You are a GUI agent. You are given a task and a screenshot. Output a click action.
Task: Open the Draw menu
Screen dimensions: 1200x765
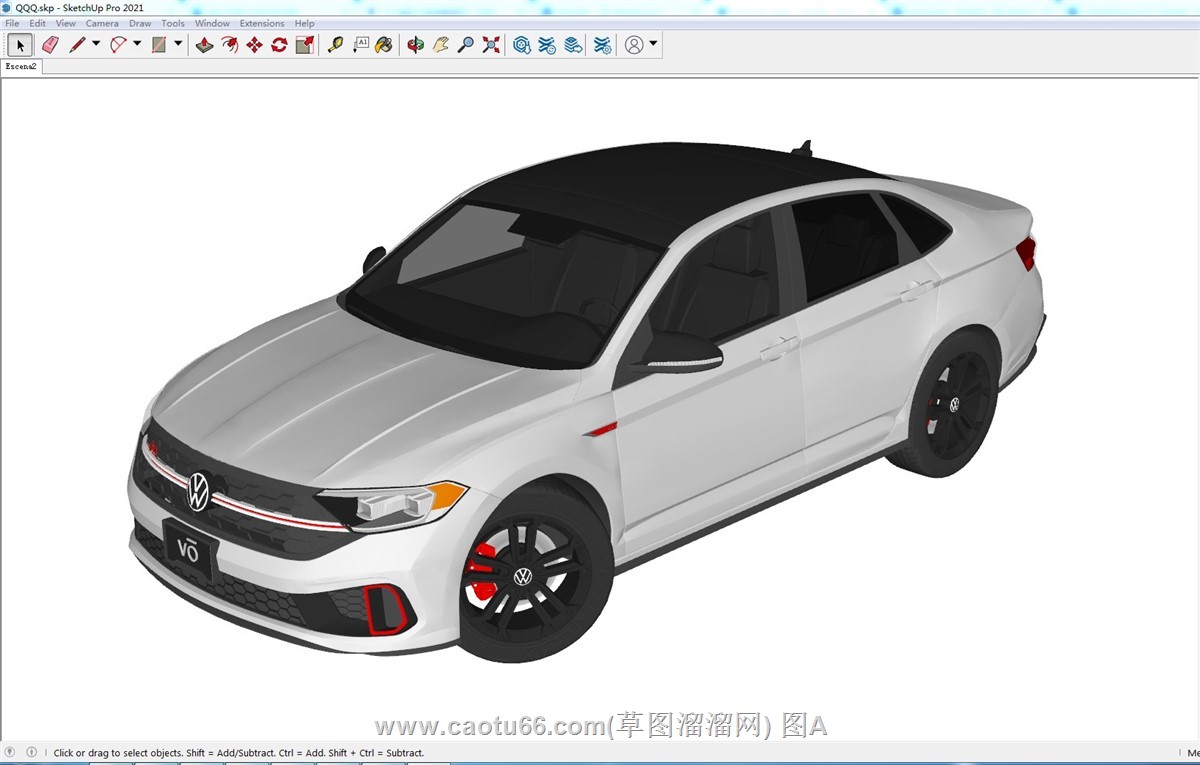click(x=140, y=23)
